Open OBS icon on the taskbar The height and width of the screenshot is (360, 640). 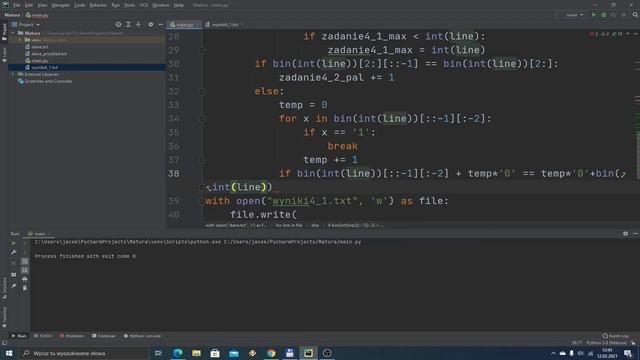[327, 353]
